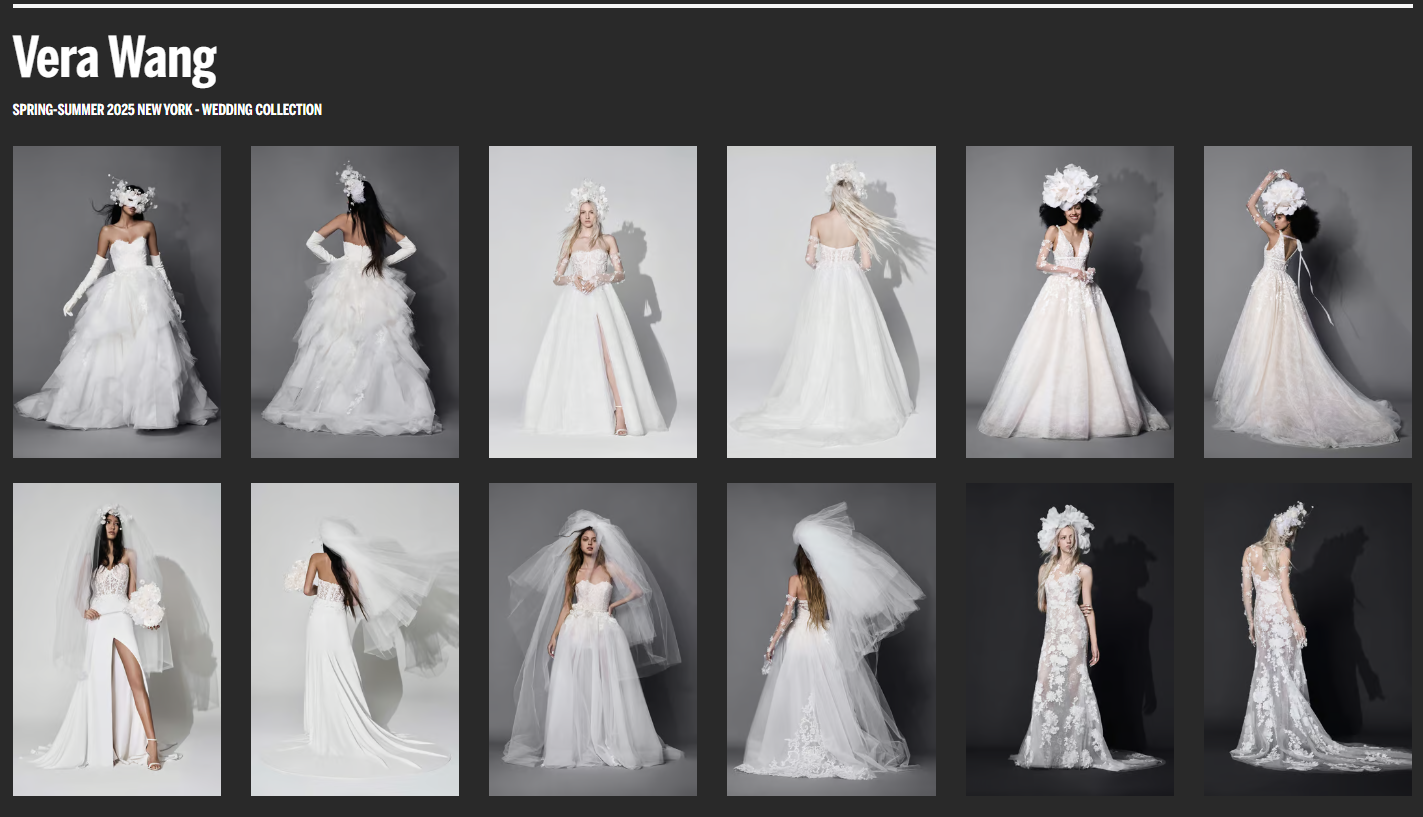Image resolution: width=1423 pixels, height=817 pixels.
Task: Open thumbnail of model in white gloves, front view
Action: [117, 302]
